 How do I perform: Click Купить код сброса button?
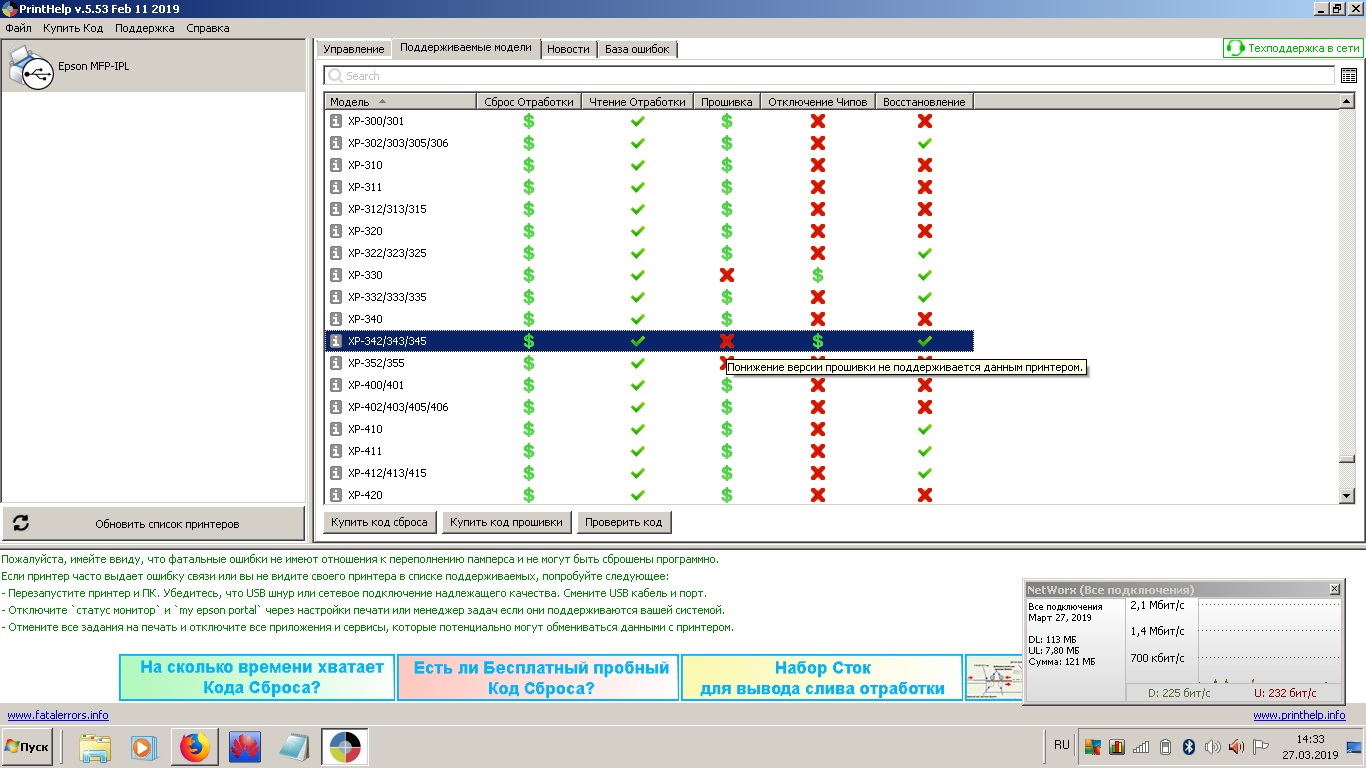380,522
